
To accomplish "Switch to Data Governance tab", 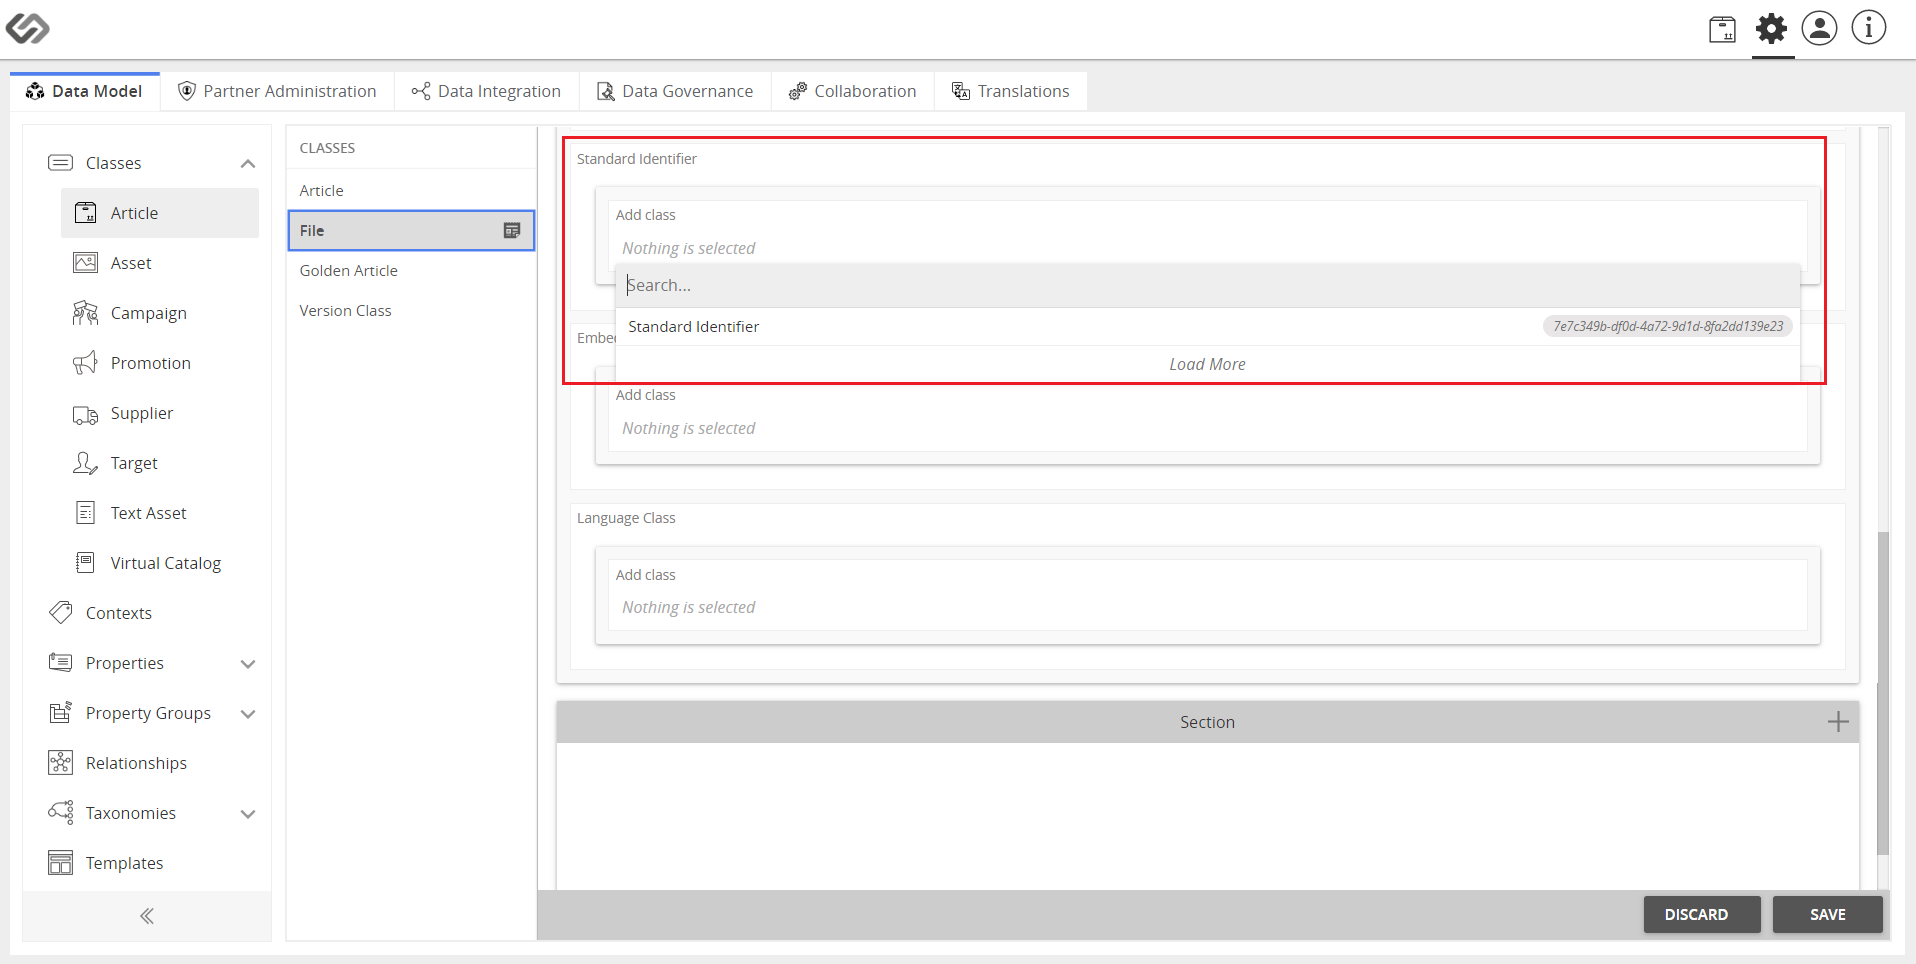I will [x=675, y=91].
